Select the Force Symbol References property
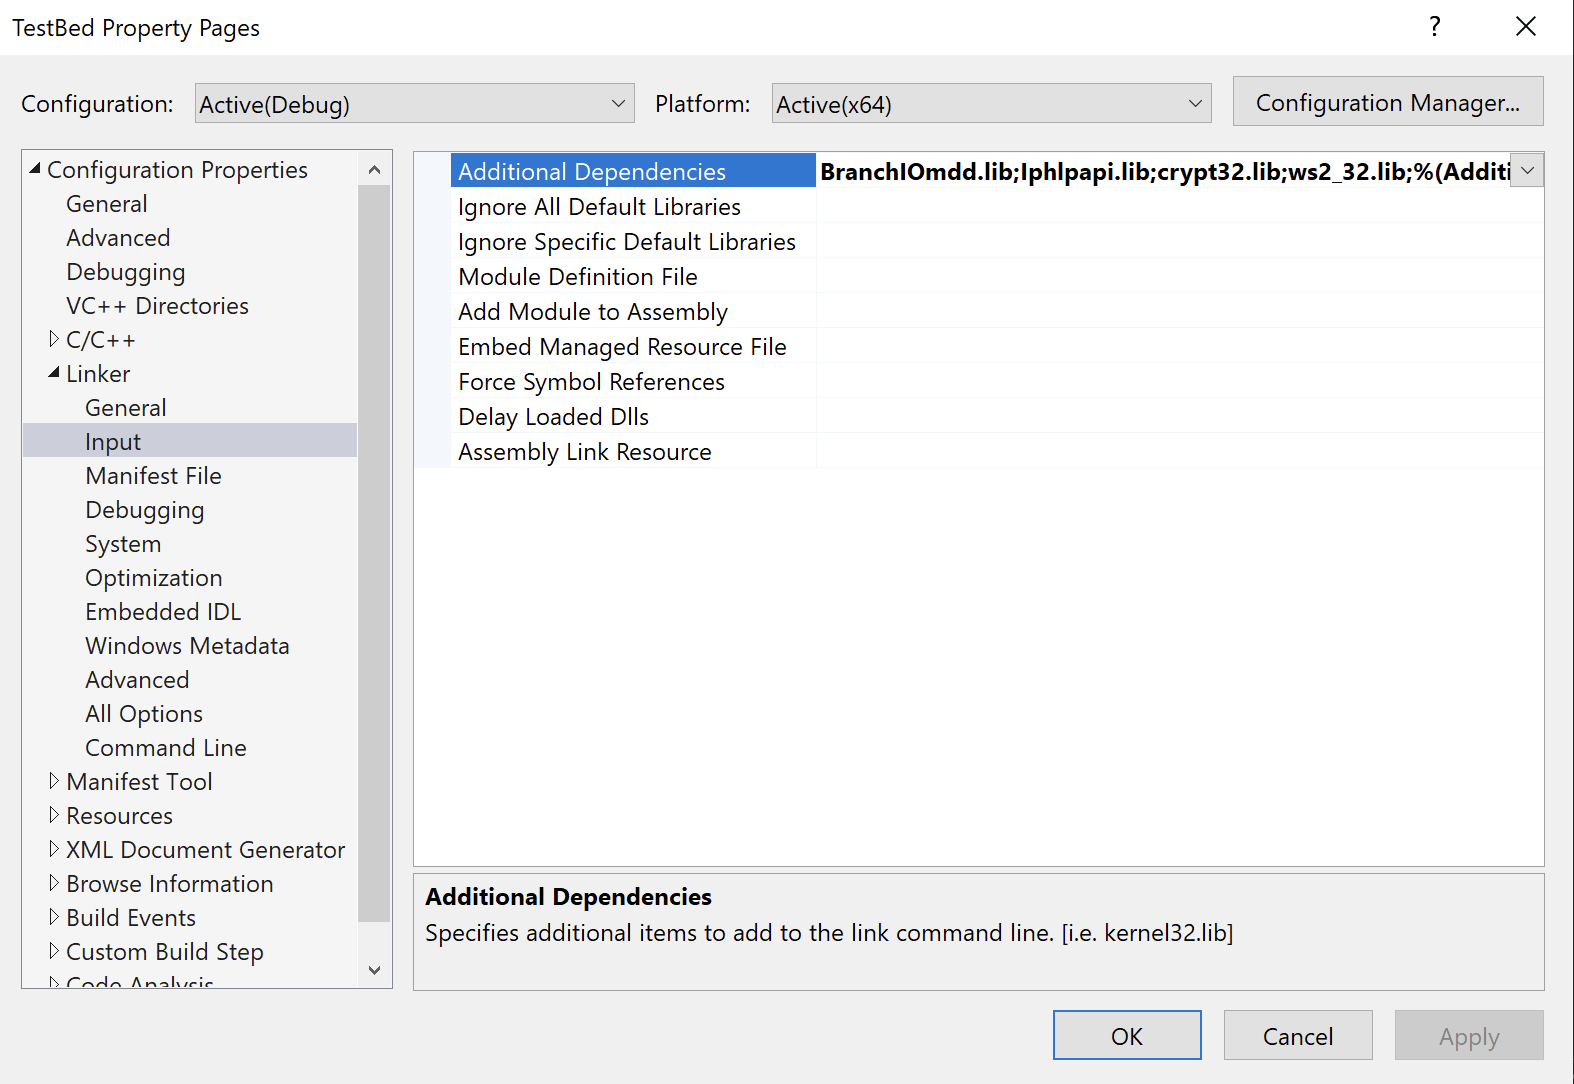Viewport: 1574px width, 1084px height. 591,382
